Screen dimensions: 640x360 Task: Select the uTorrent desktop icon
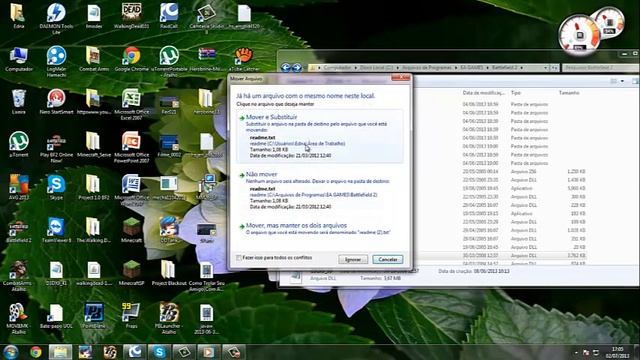tap(18, 144)
